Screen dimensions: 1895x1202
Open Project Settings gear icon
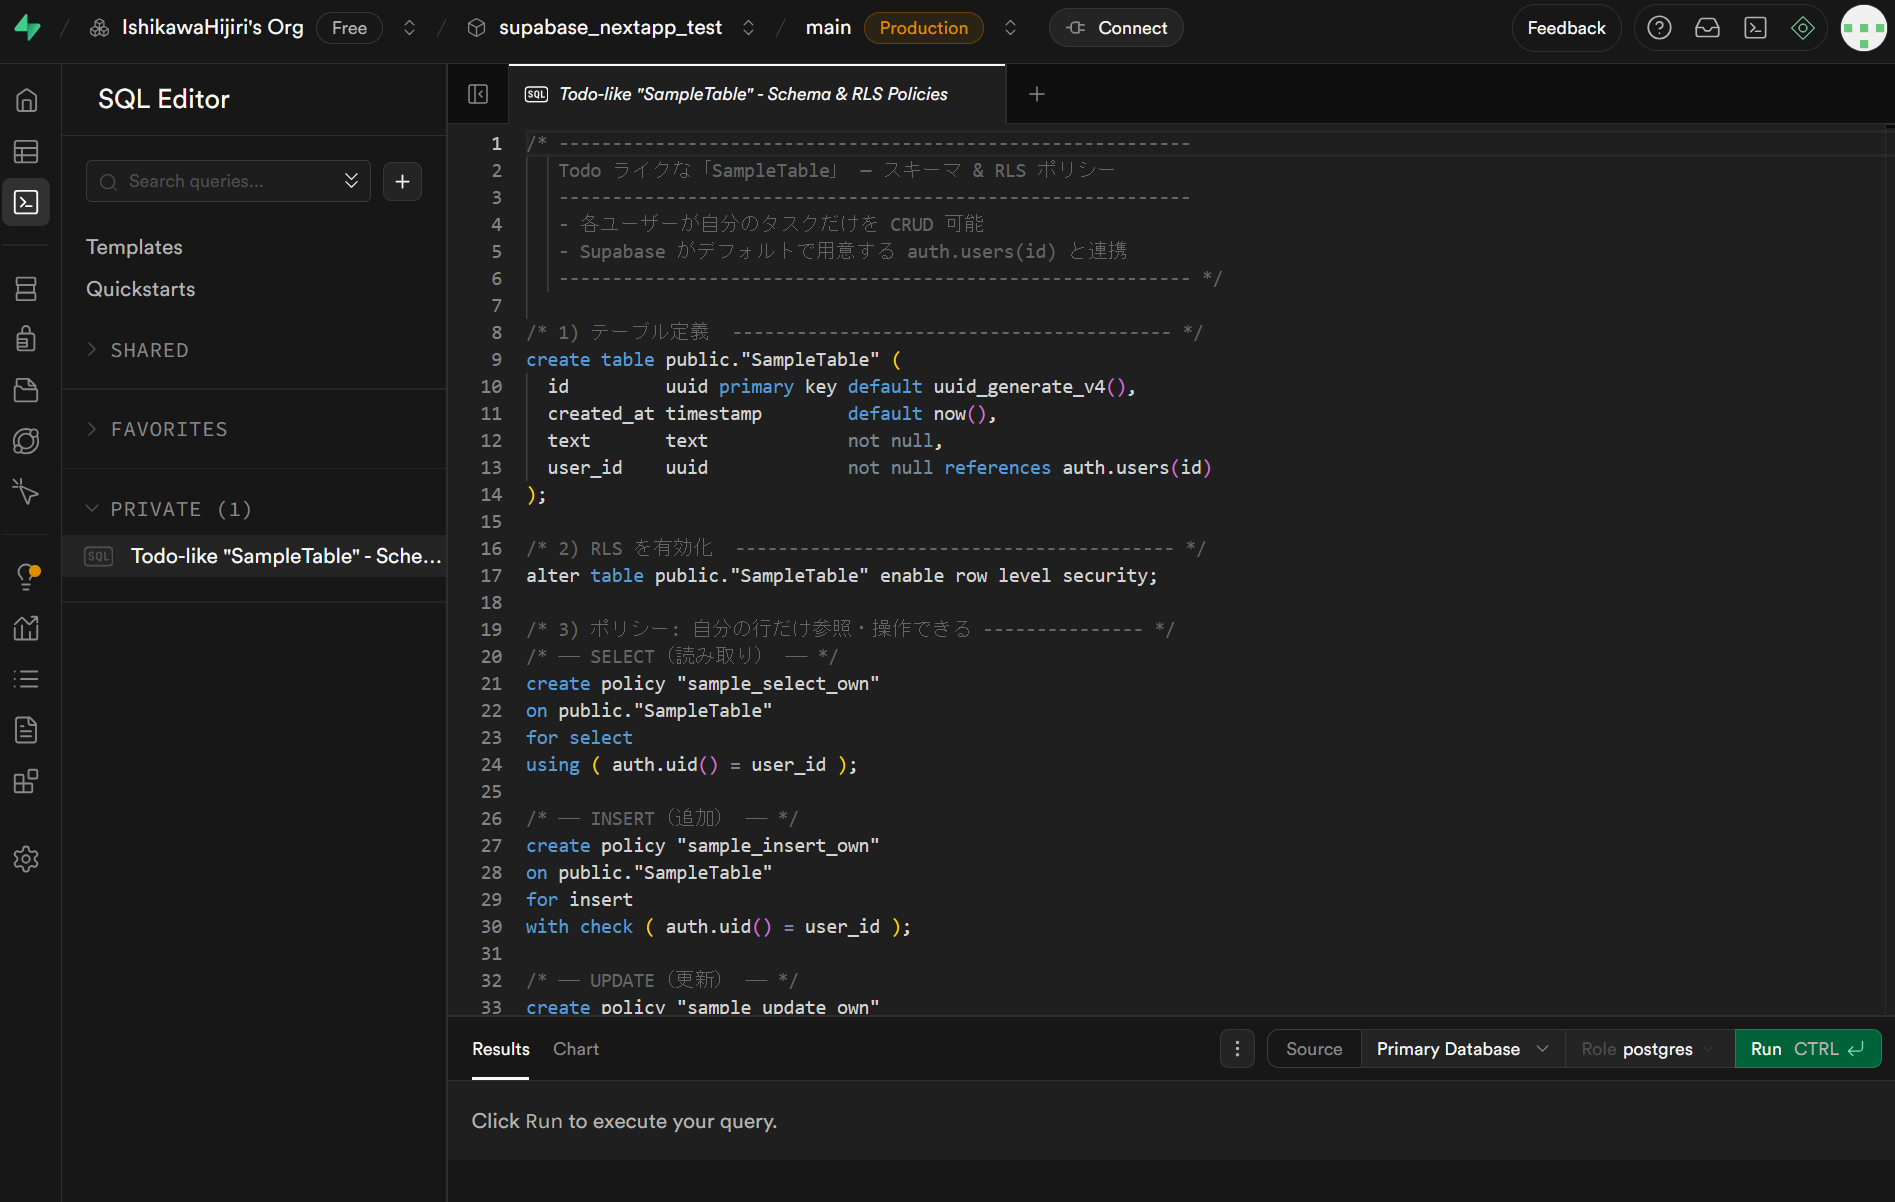(27, 859)
